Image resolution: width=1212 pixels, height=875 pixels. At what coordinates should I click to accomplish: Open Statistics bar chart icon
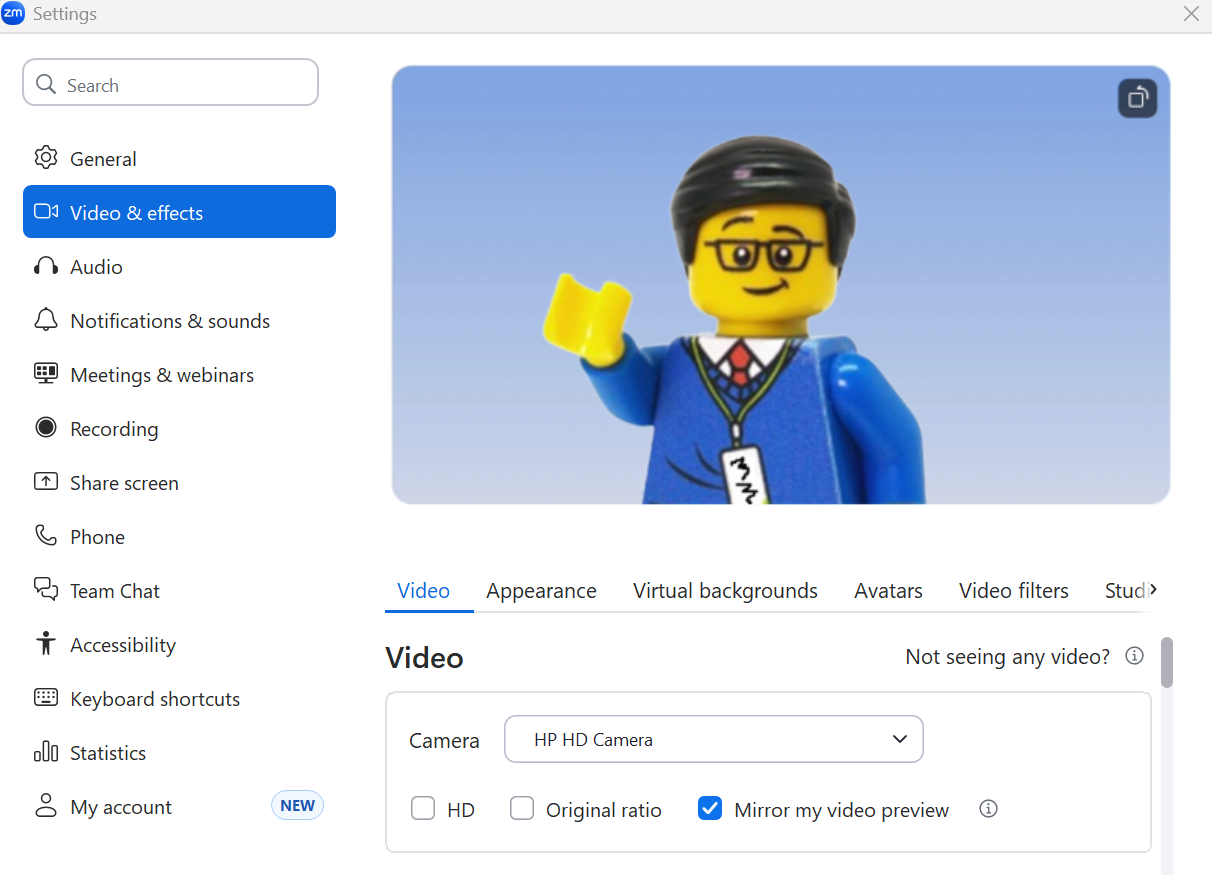pos(46,752)
